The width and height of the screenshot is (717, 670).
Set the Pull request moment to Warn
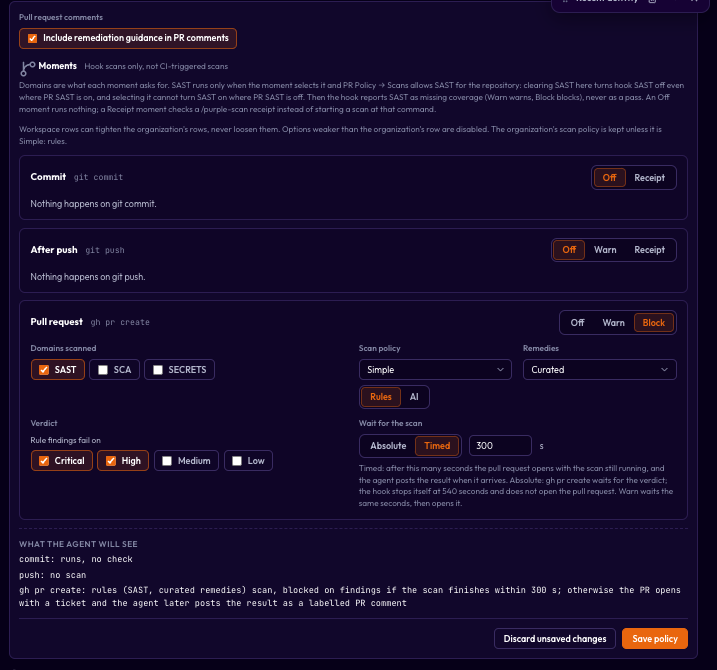[x=613, y=323]
